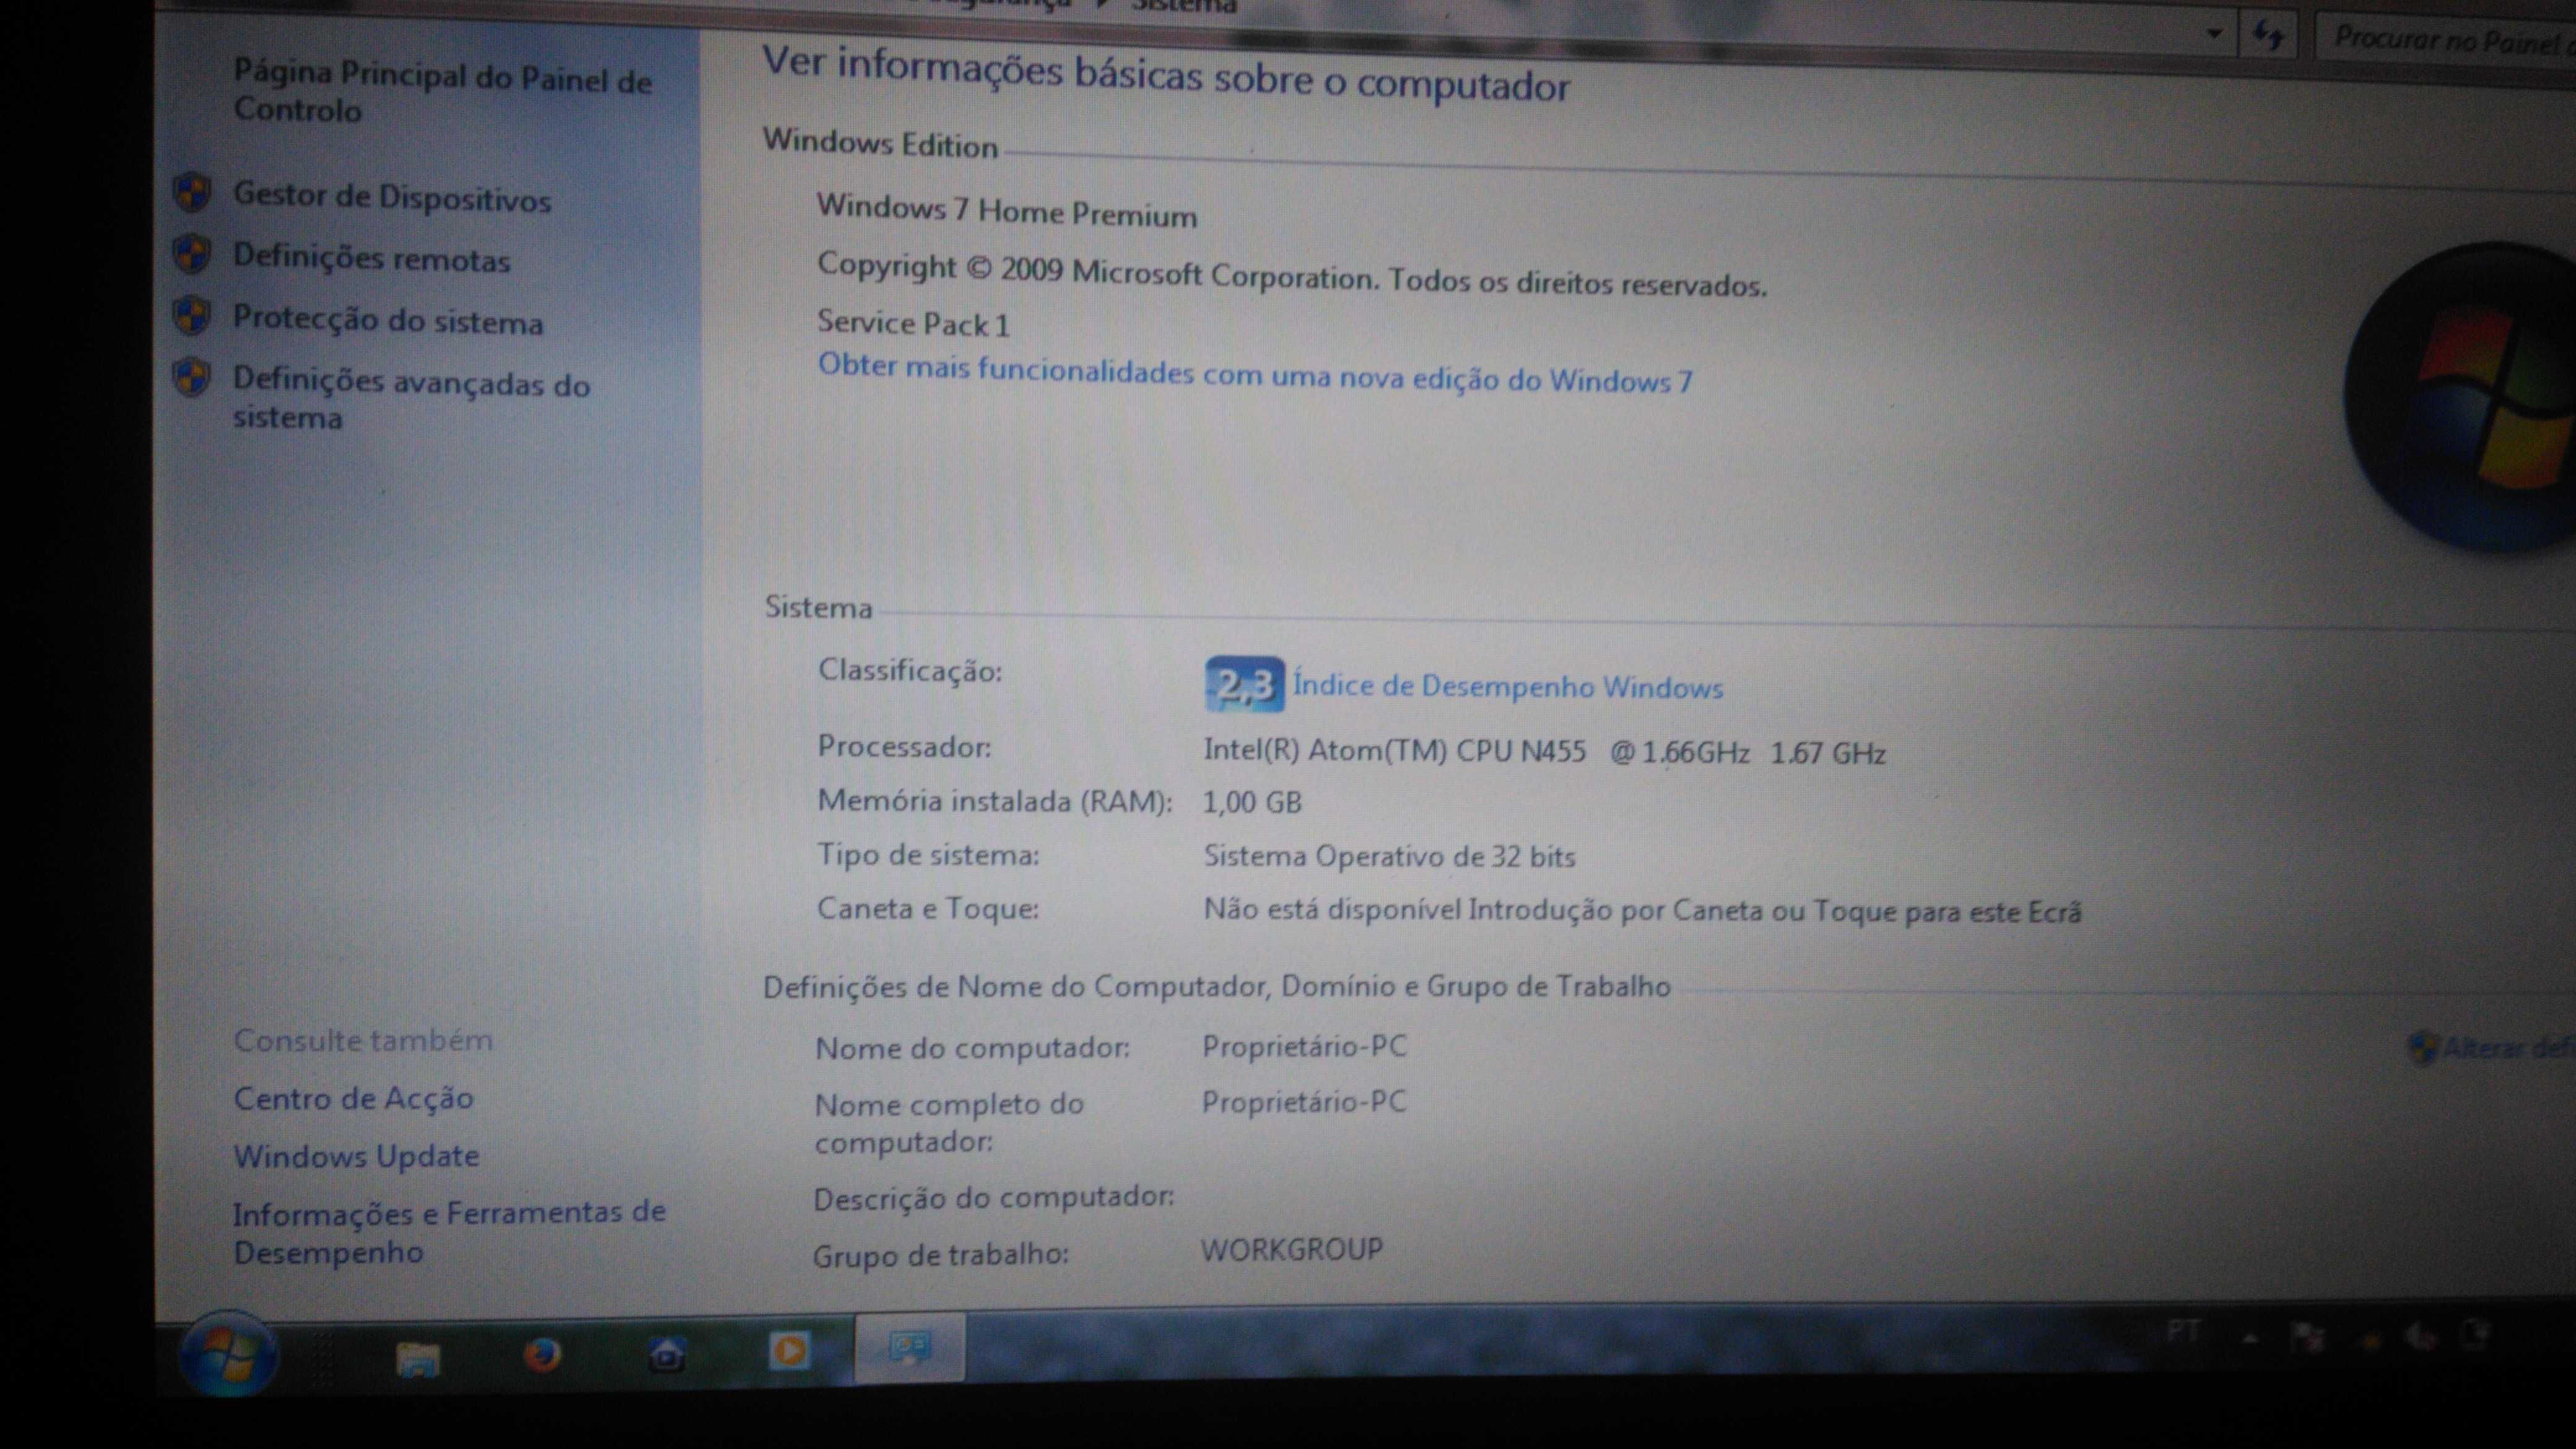Select the Nome completo do computador value Proprietário-PC
This screenshot has width=2576, height=1449.
1304,1102
